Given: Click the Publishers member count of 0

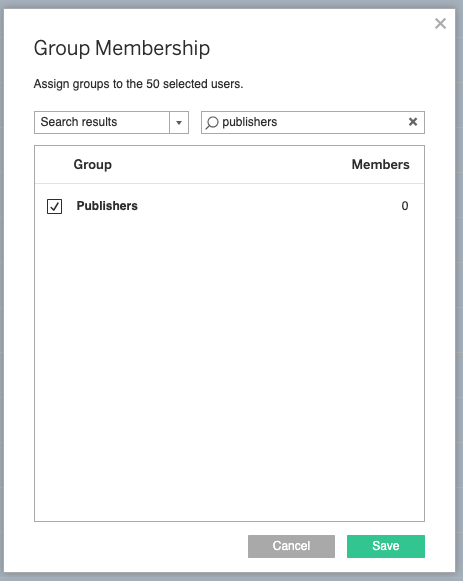Looking at the screenshot, I should point(405,206).
